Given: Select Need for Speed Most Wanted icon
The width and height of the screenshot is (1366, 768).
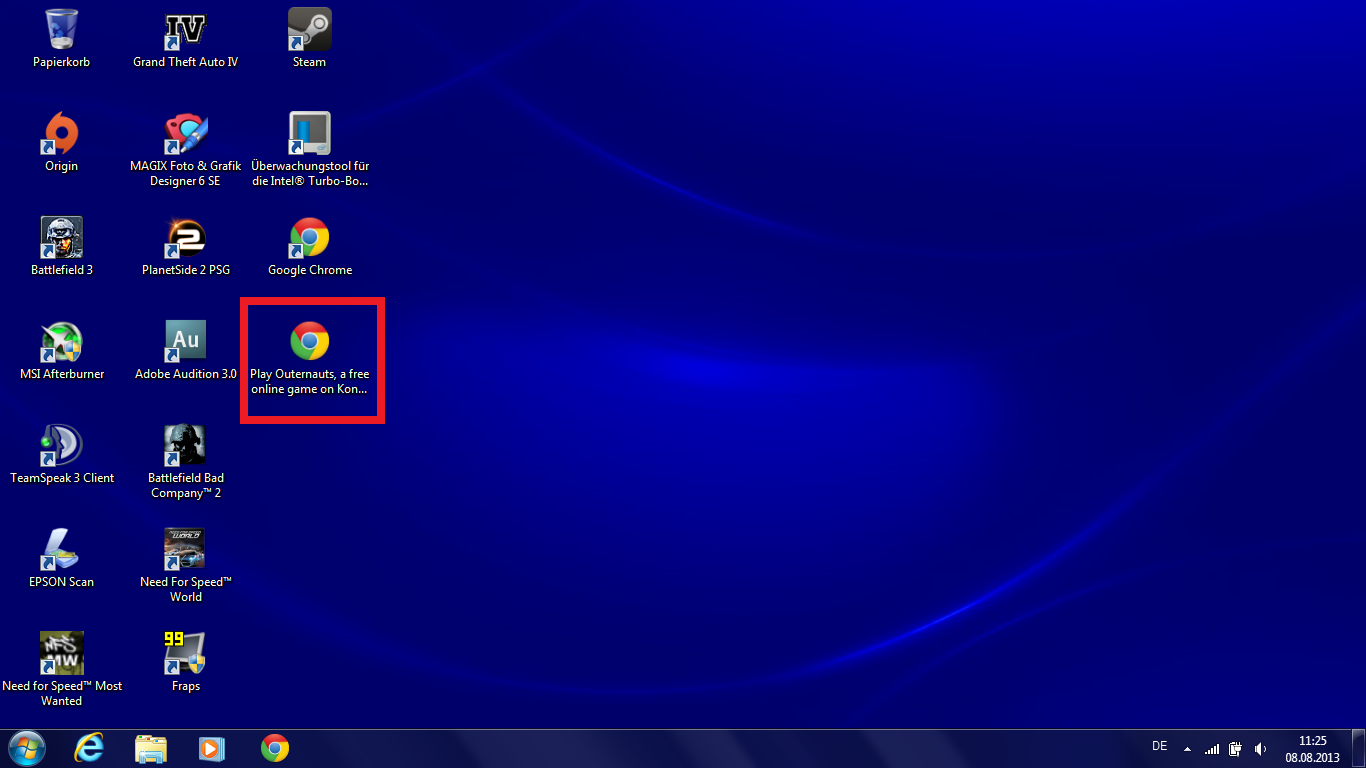Looking at the screenshot, I should [61, 670].
